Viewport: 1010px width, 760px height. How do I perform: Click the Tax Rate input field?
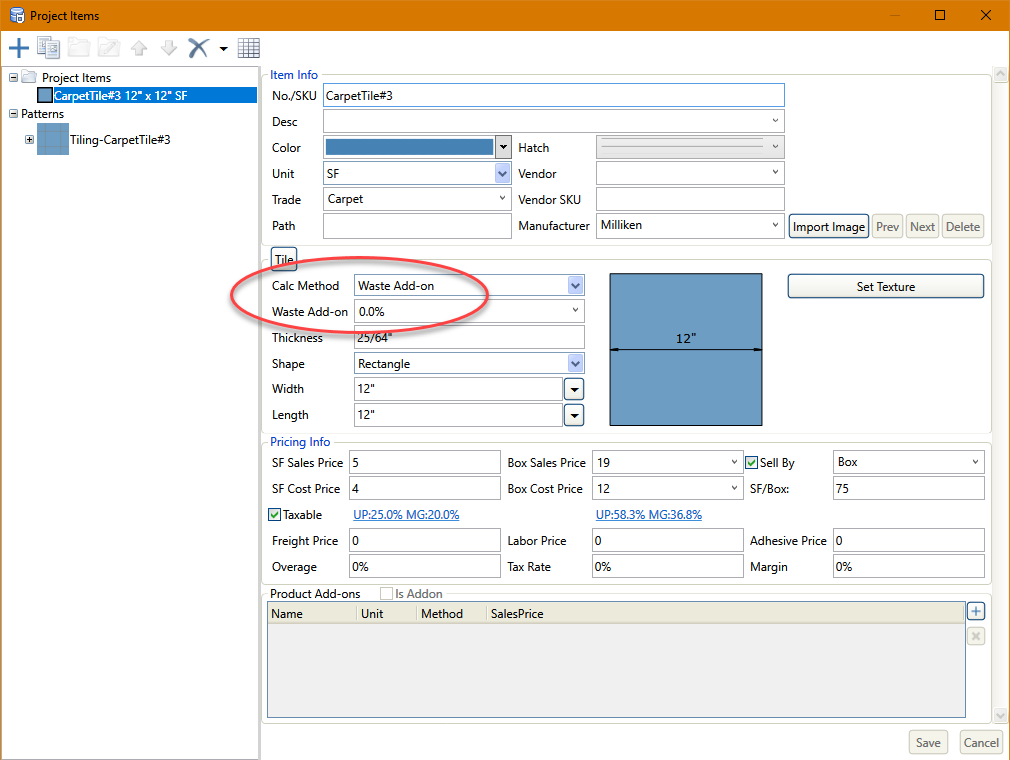667,567
